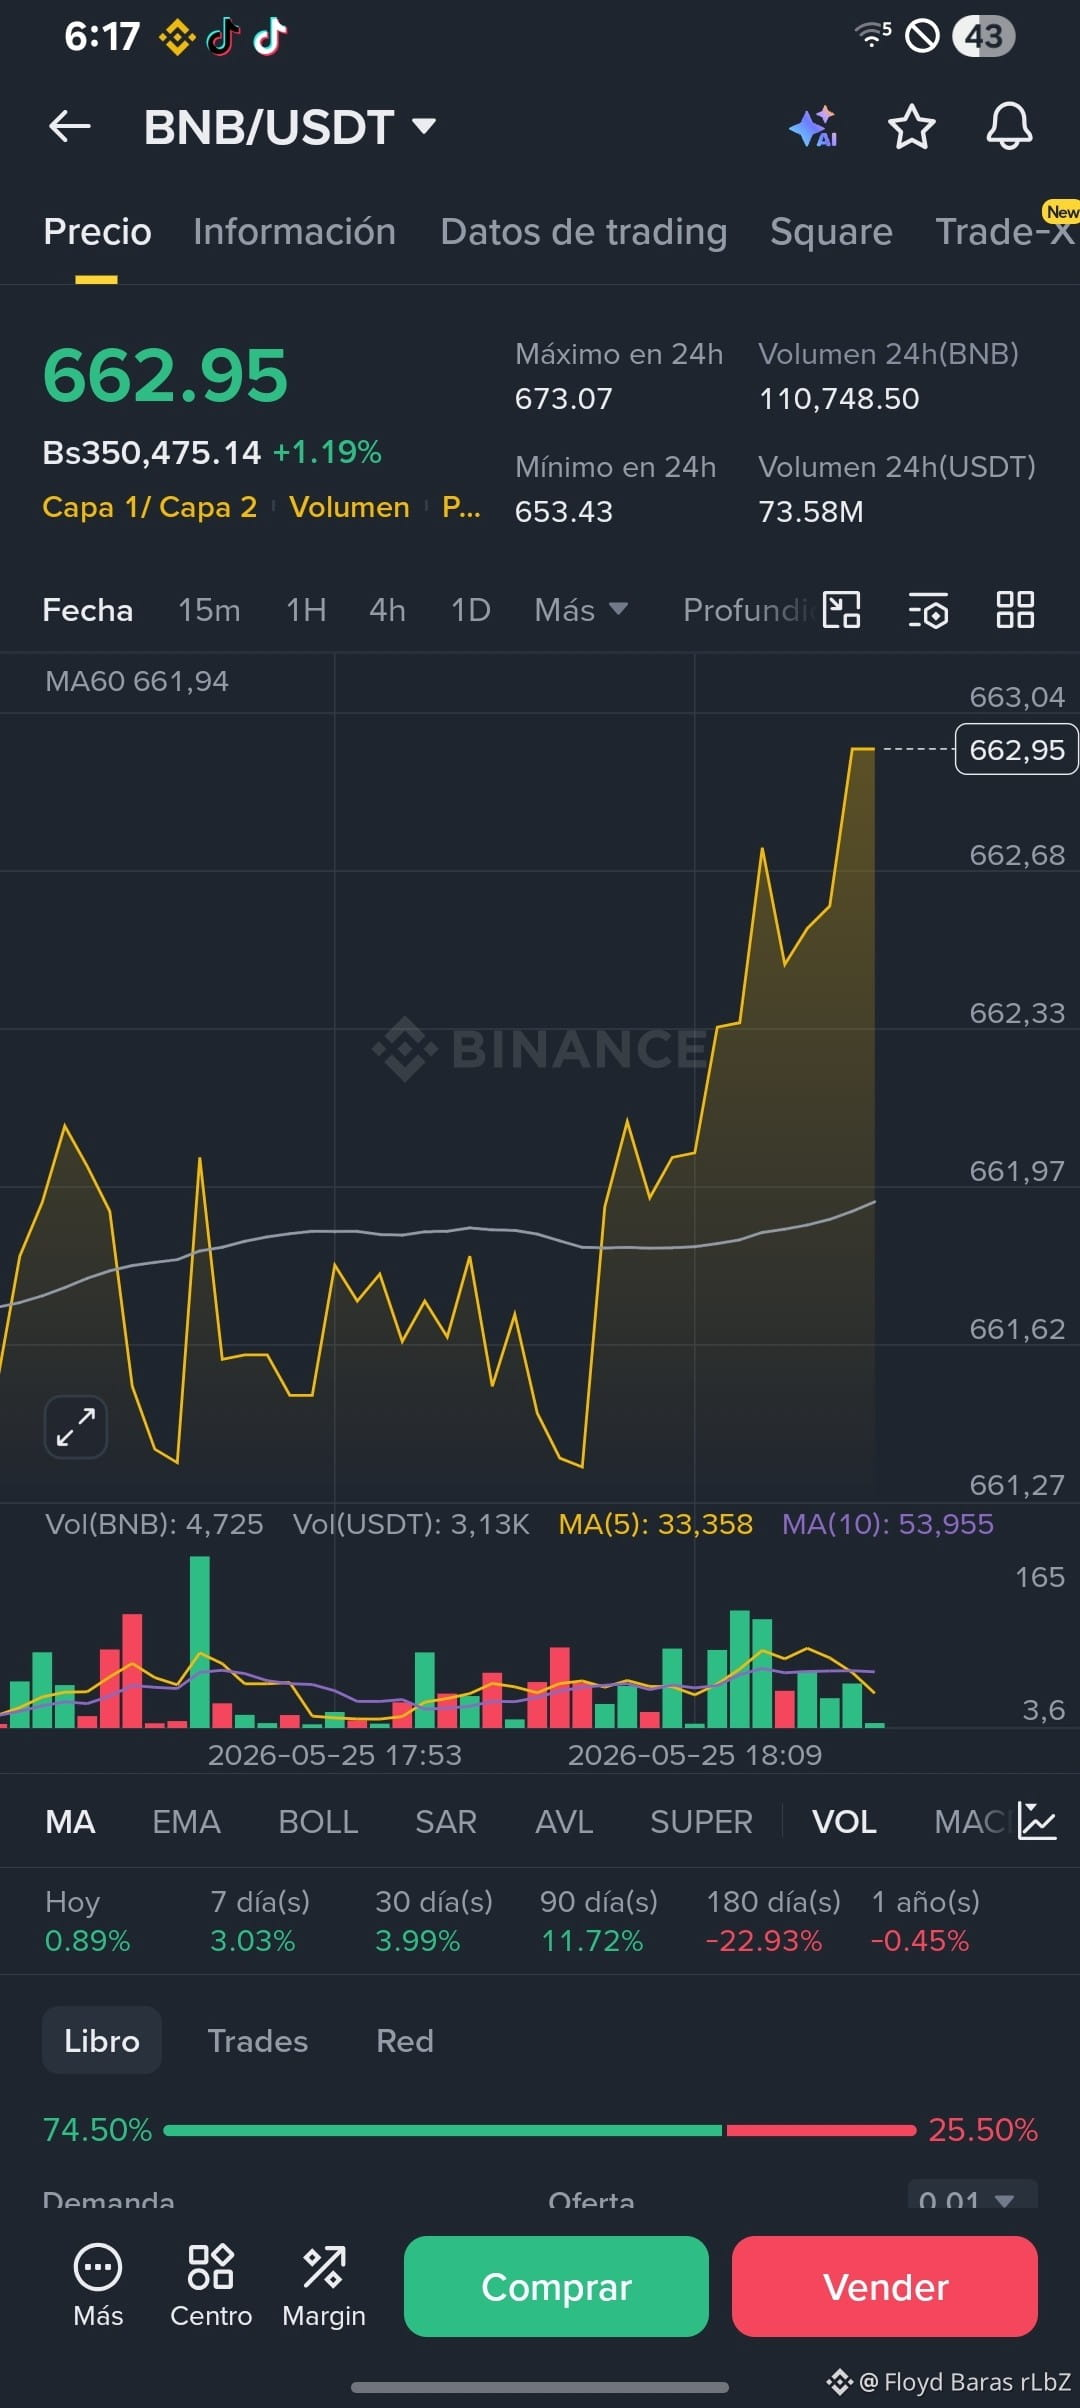Screen dimensions: 1080x2408
Task: Open the Trade-X tab
Action: [x=1005, y=232]
